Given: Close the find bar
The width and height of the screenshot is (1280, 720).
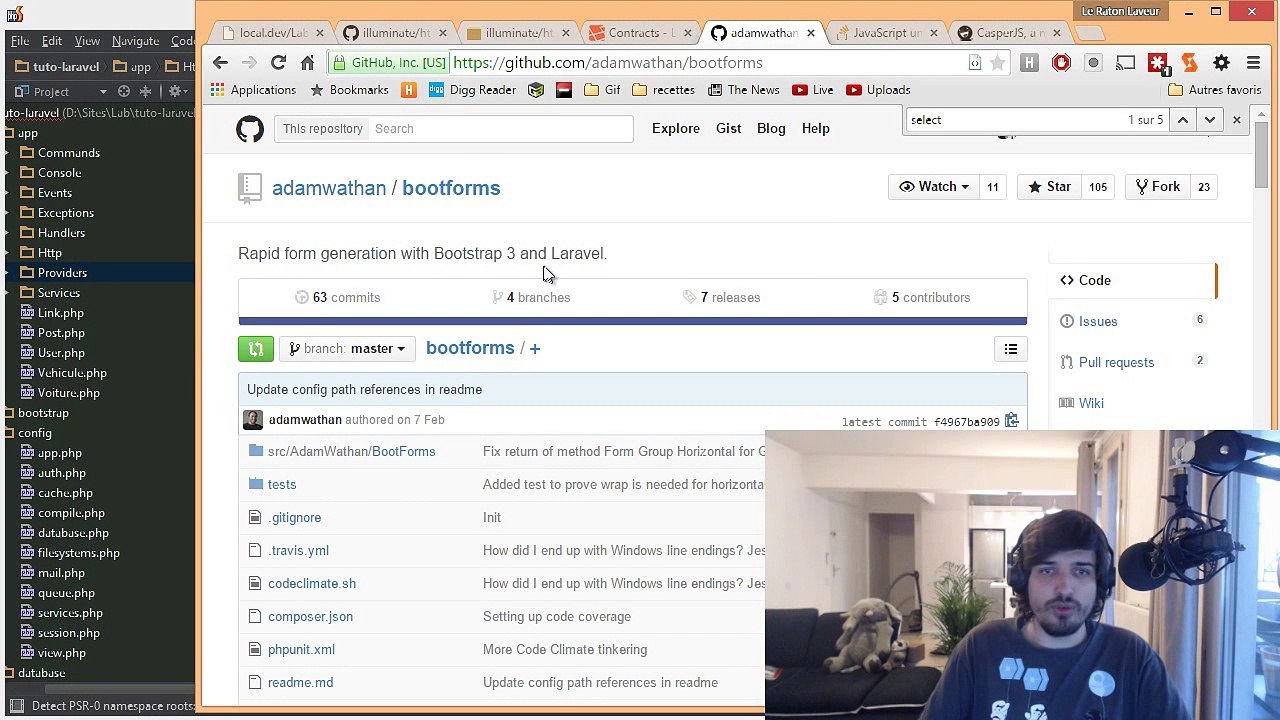Looking at the screenshot, I should click(x=1236, y=120).
